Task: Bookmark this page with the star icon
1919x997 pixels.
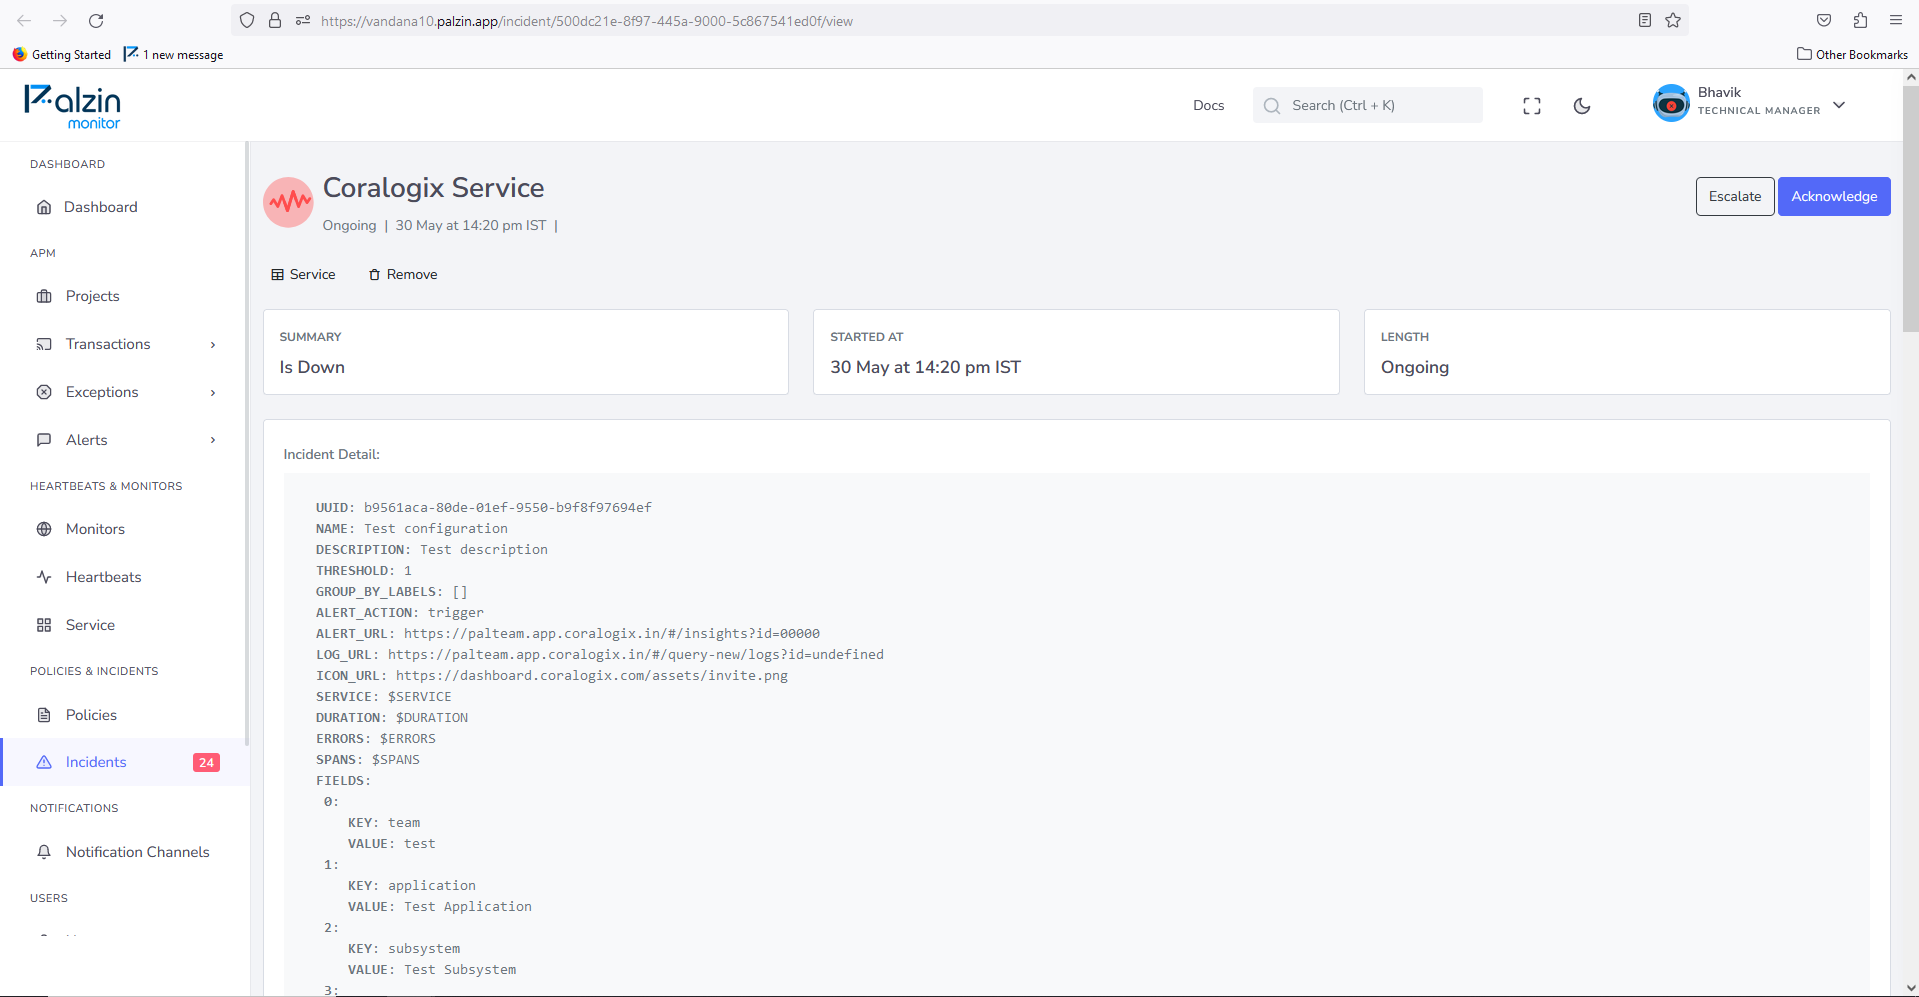Action: pyautogui.click(x=1673, y=20)
